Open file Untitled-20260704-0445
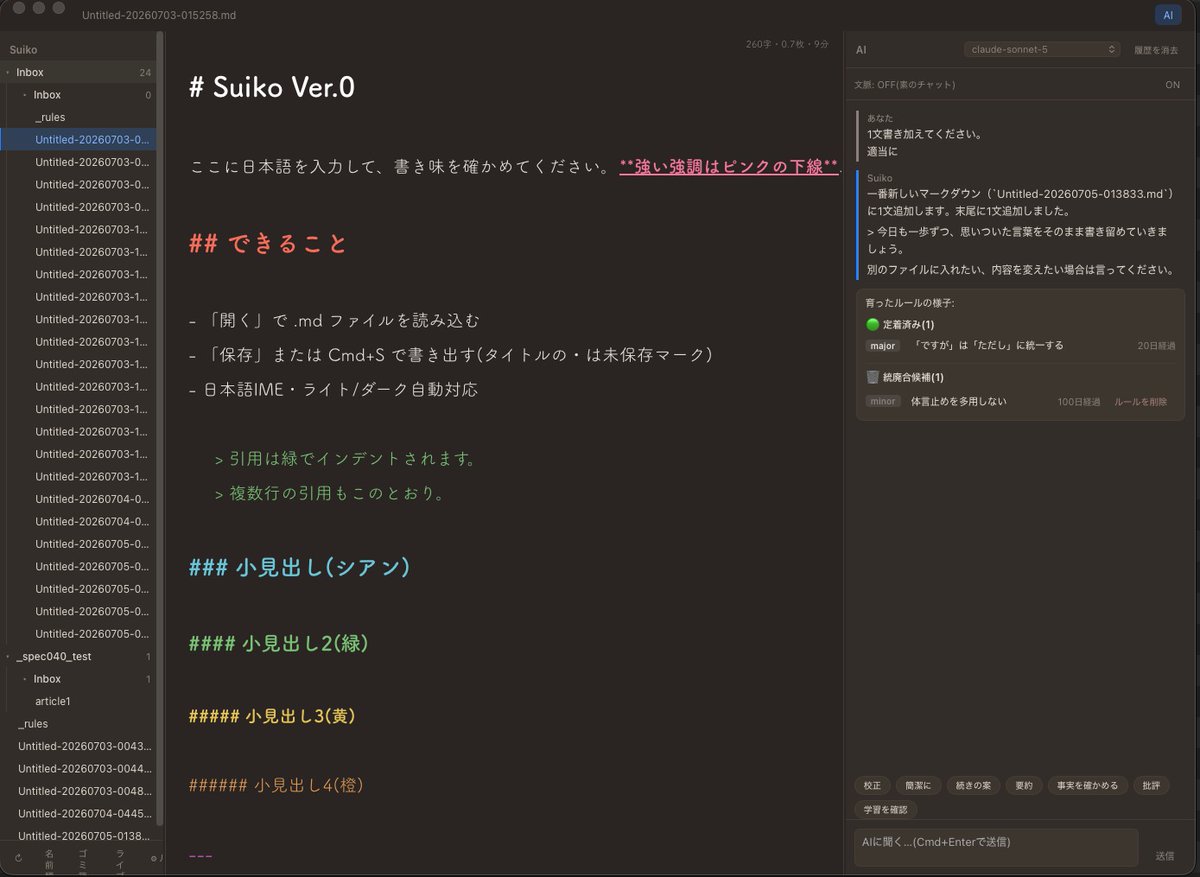Viewport: 1200px width, 877px height. (x=84, y=813)
